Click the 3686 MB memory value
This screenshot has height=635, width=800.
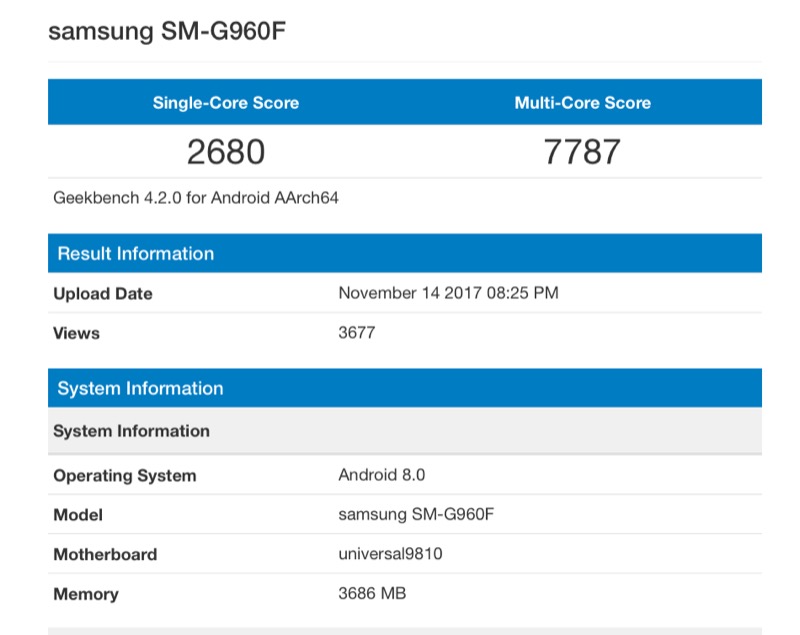(372, 594)
